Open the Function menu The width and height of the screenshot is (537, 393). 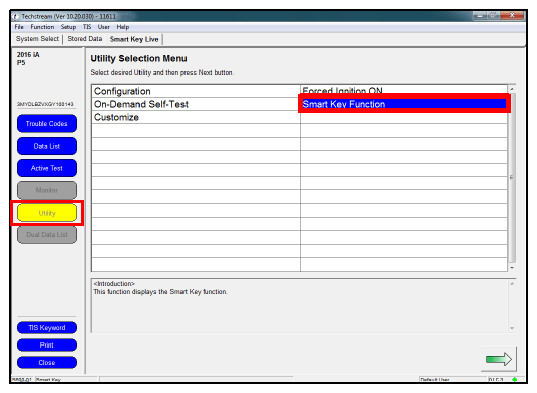click(x=42, y=27)
